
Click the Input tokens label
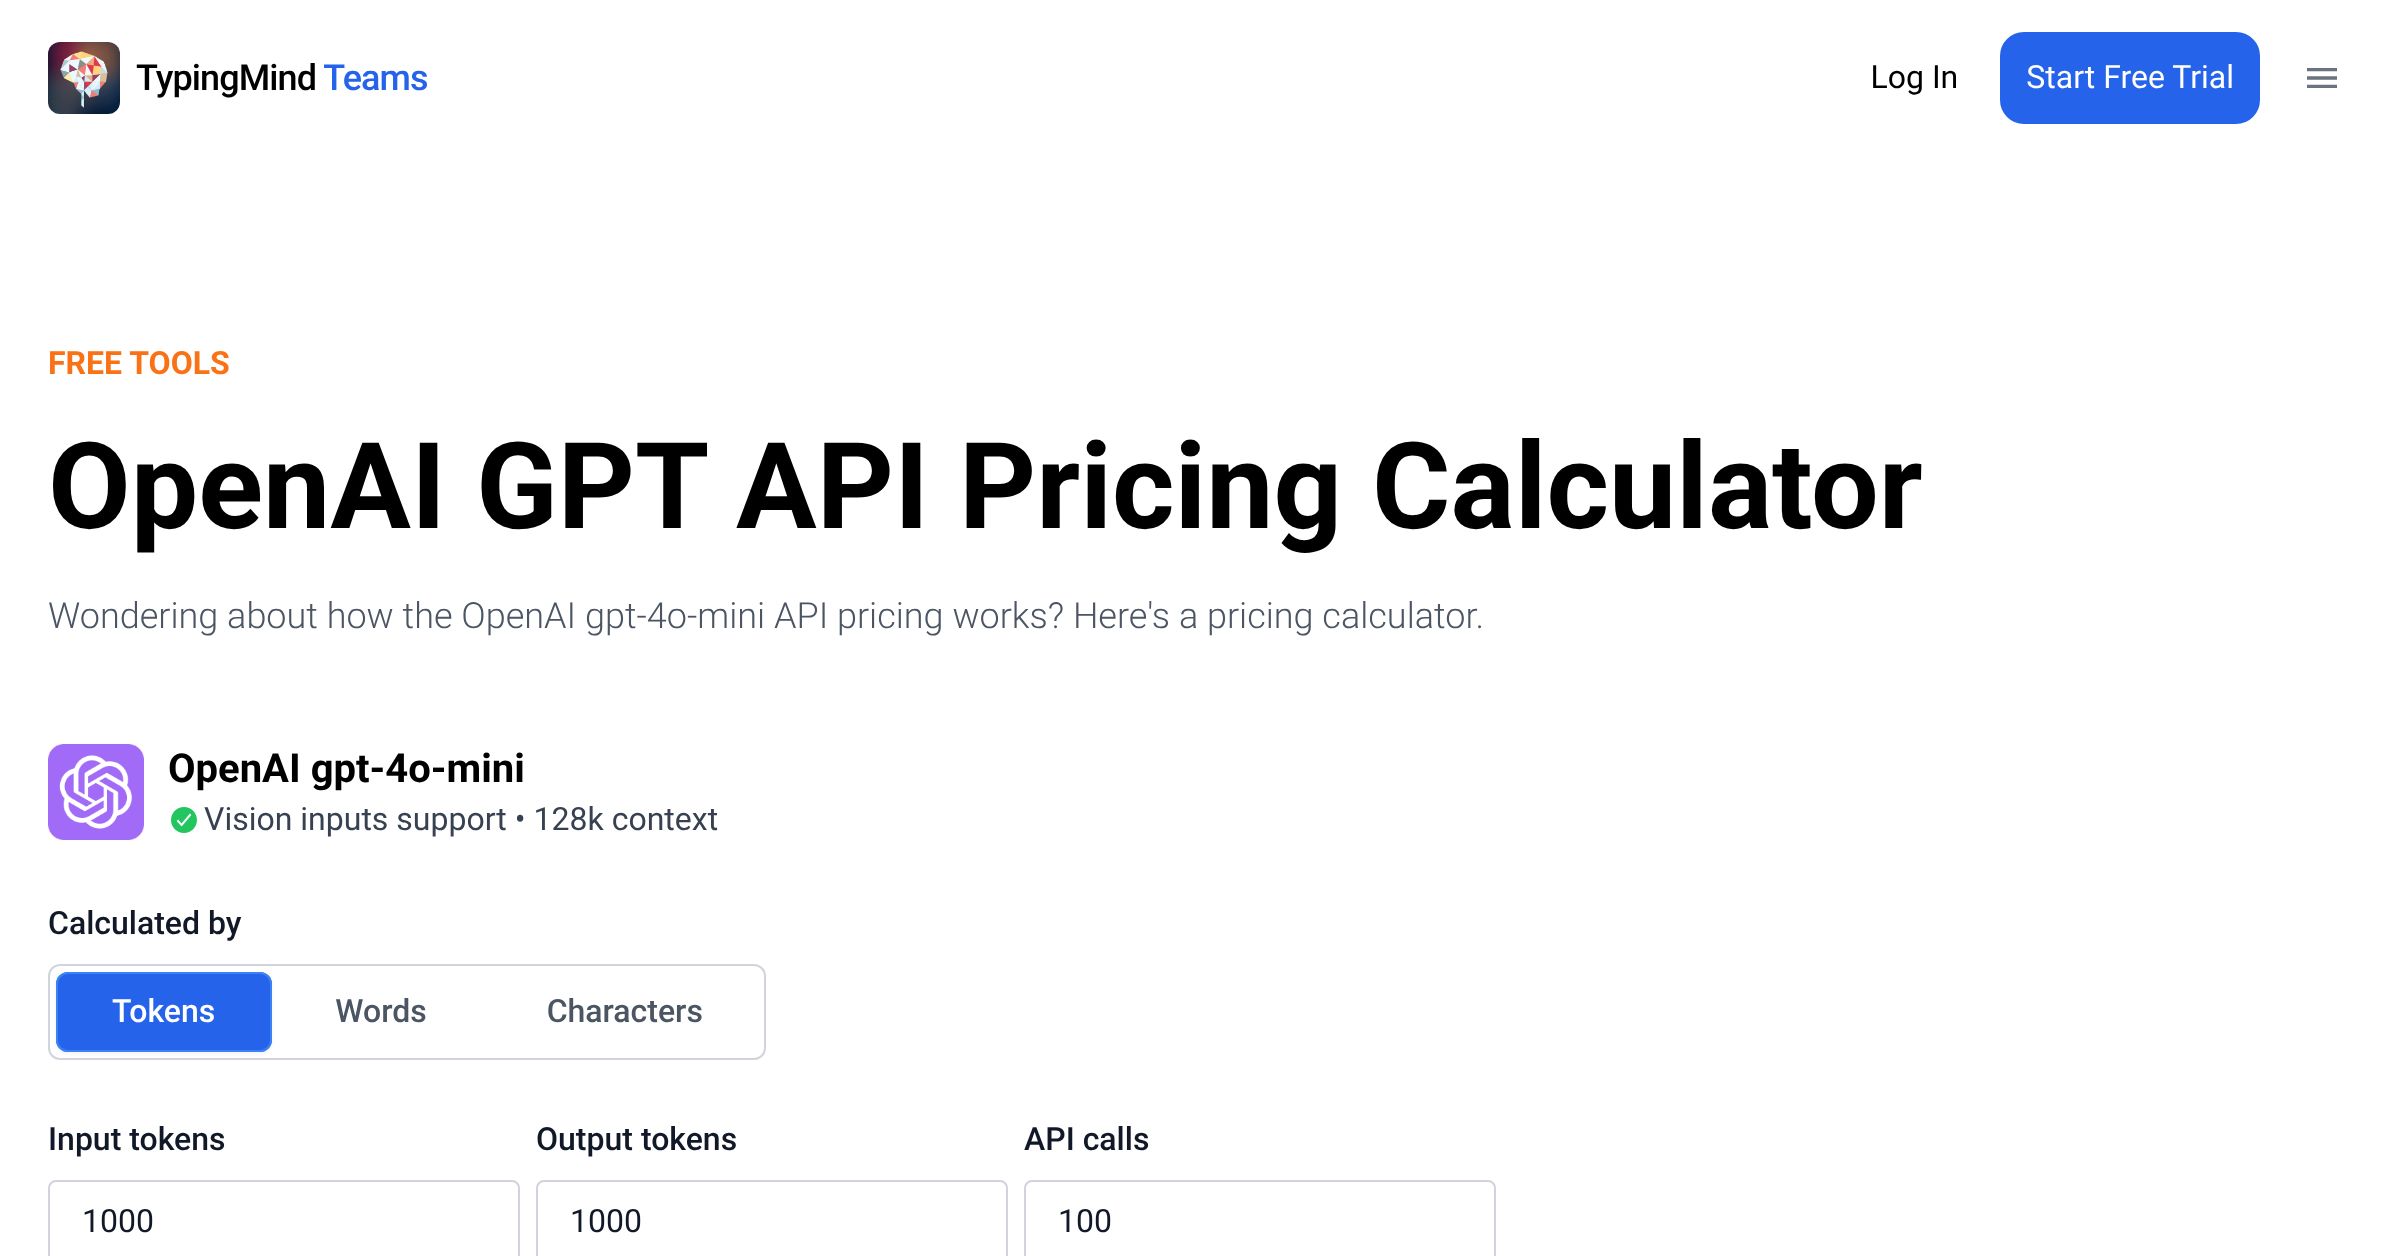pyautogui.click(x=137, y=1139)
